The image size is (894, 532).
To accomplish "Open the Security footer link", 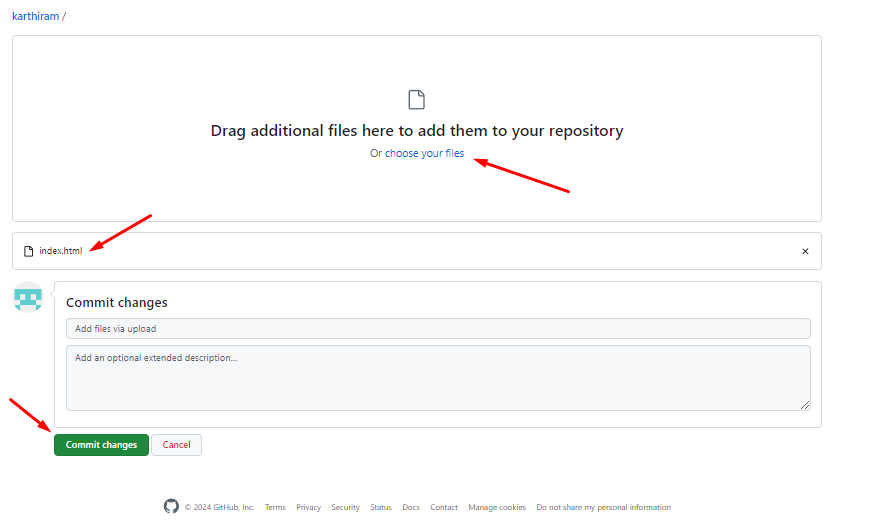I will (x=345, y=507).
